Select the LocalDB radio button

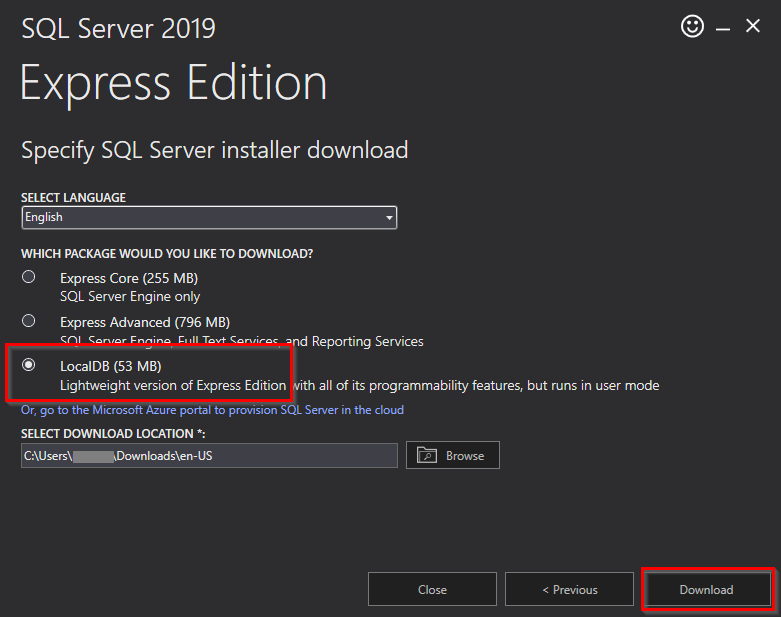[x=29, y=365]
